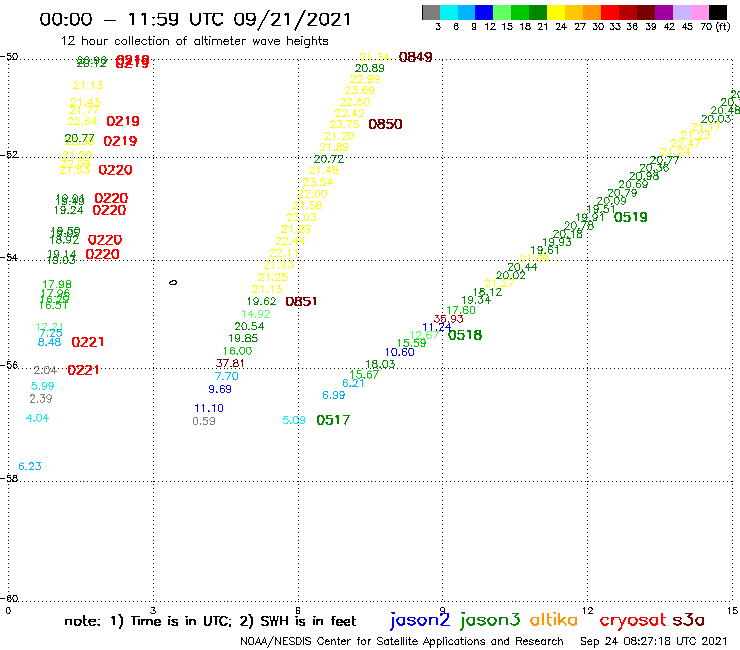Click the black legend color swatch

tap(718, 12)
